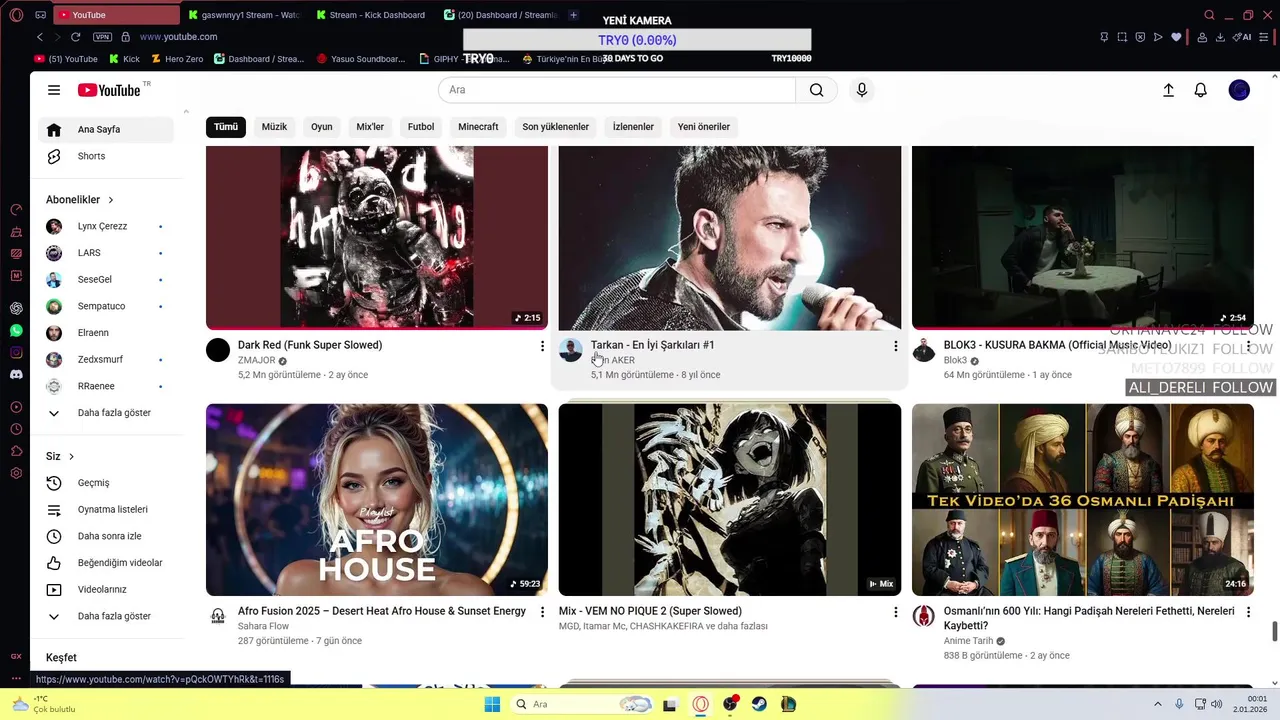Open Sahara Flow channel name
The image size is (1280, 720).
pos(263,627)
